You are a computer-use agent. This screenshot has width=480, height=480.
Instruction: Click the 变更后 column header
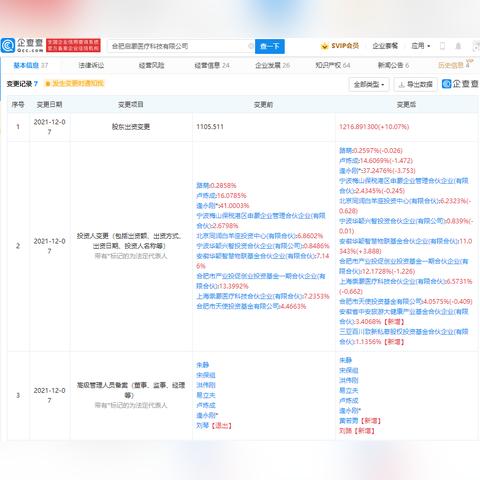(406, 105)
